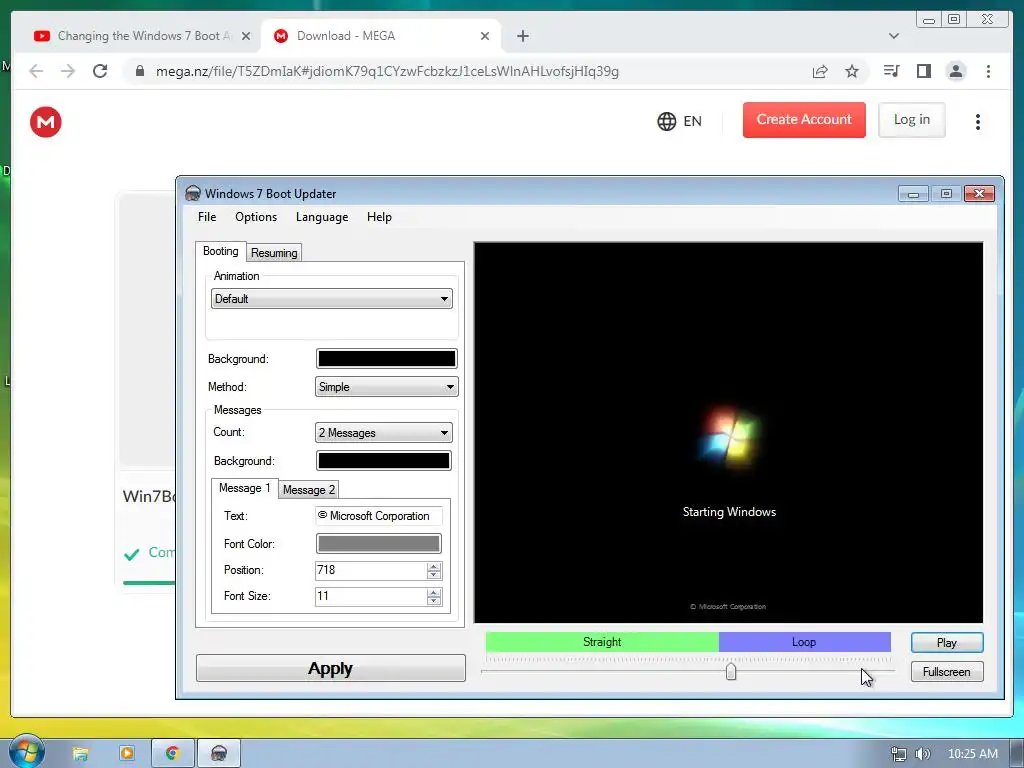This screenshot has width=1024, height=768.
Task: Click Create Account on MEGA
Action: tap(804, 120)
